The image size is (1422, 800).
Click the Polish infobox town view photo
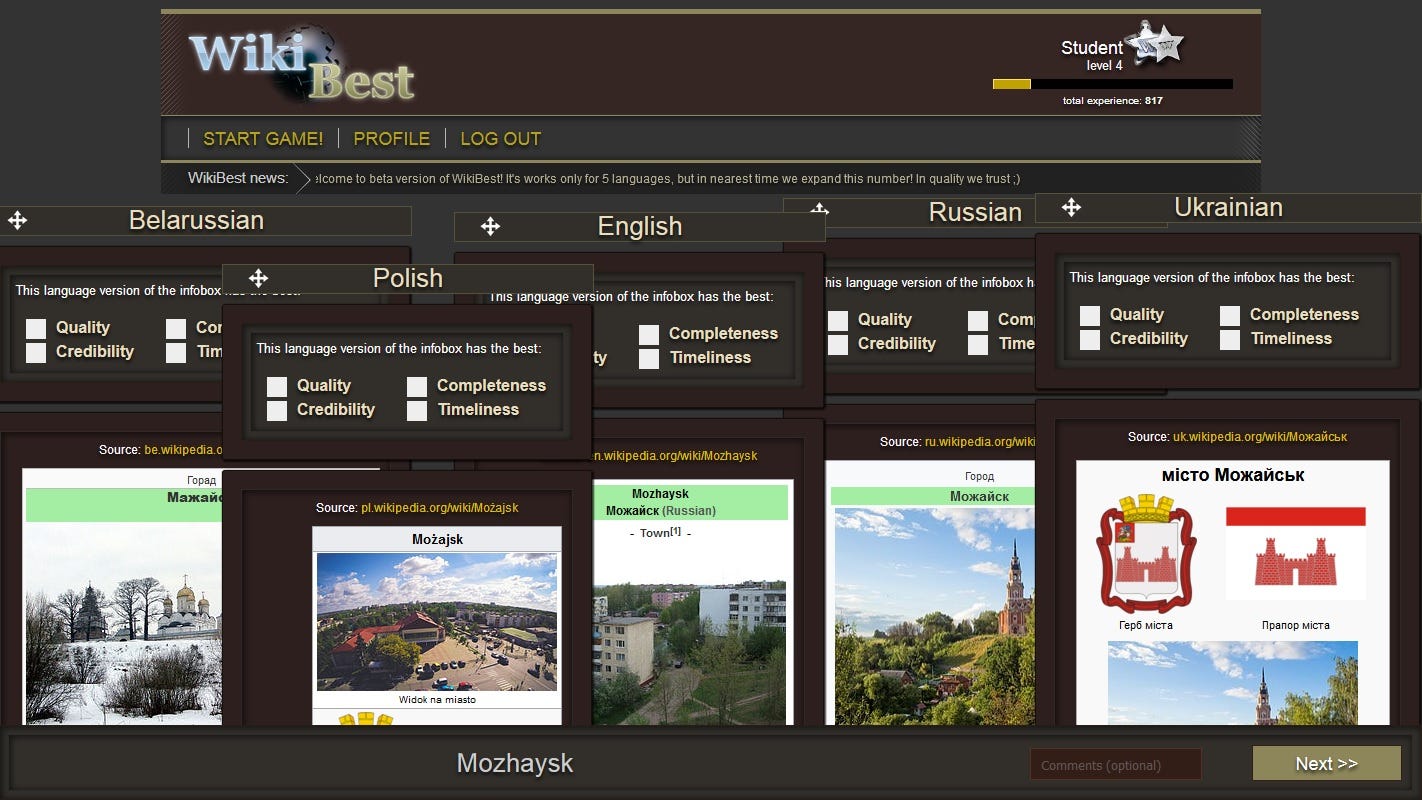(x=437, y=622)
